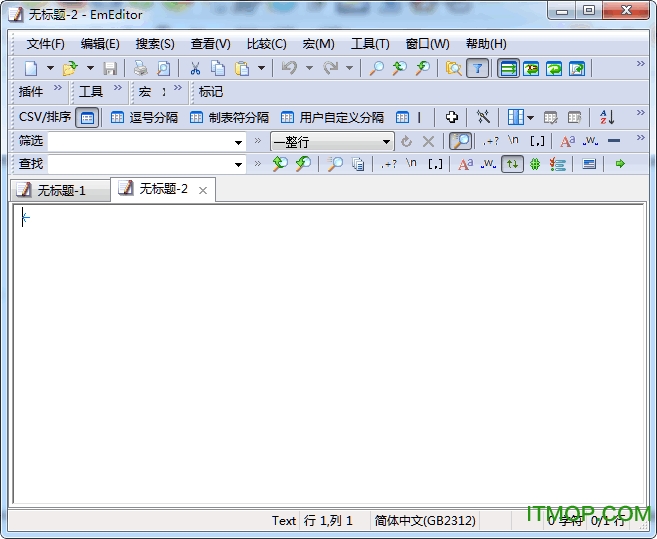Click 简体中文(GB2312) encoding in status bar
Screen dimensions: 657x539
(425, 521)
